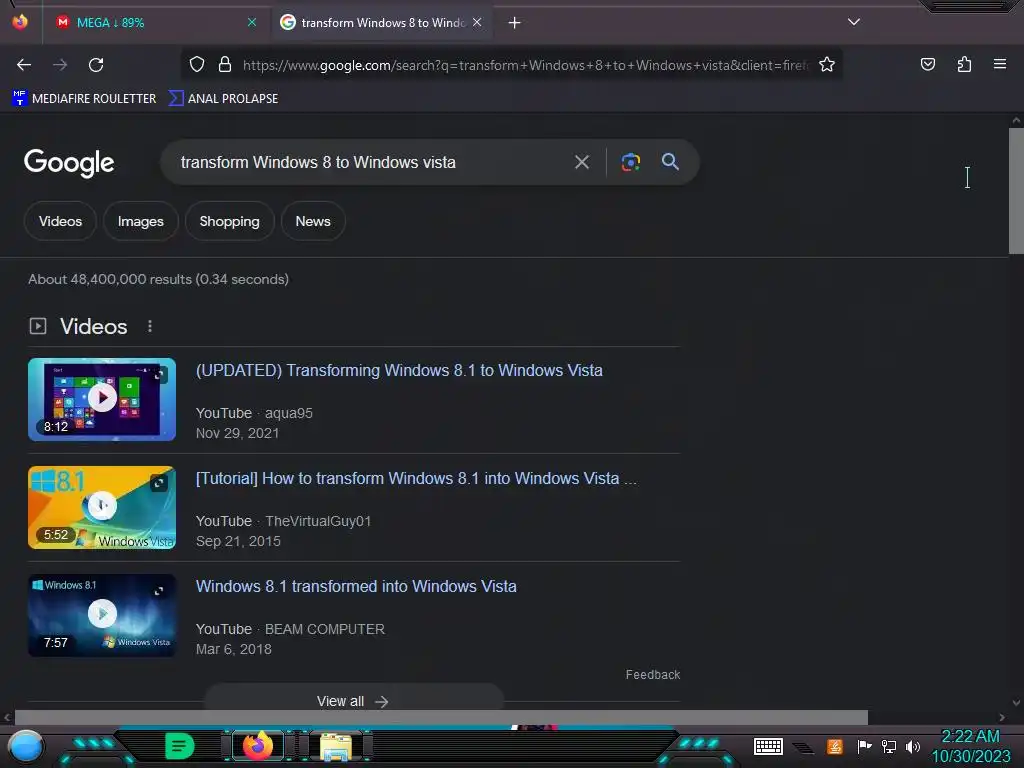The image size is (1024, 768).
Task: Click the padlock site information icon
Action: (225, 64)
